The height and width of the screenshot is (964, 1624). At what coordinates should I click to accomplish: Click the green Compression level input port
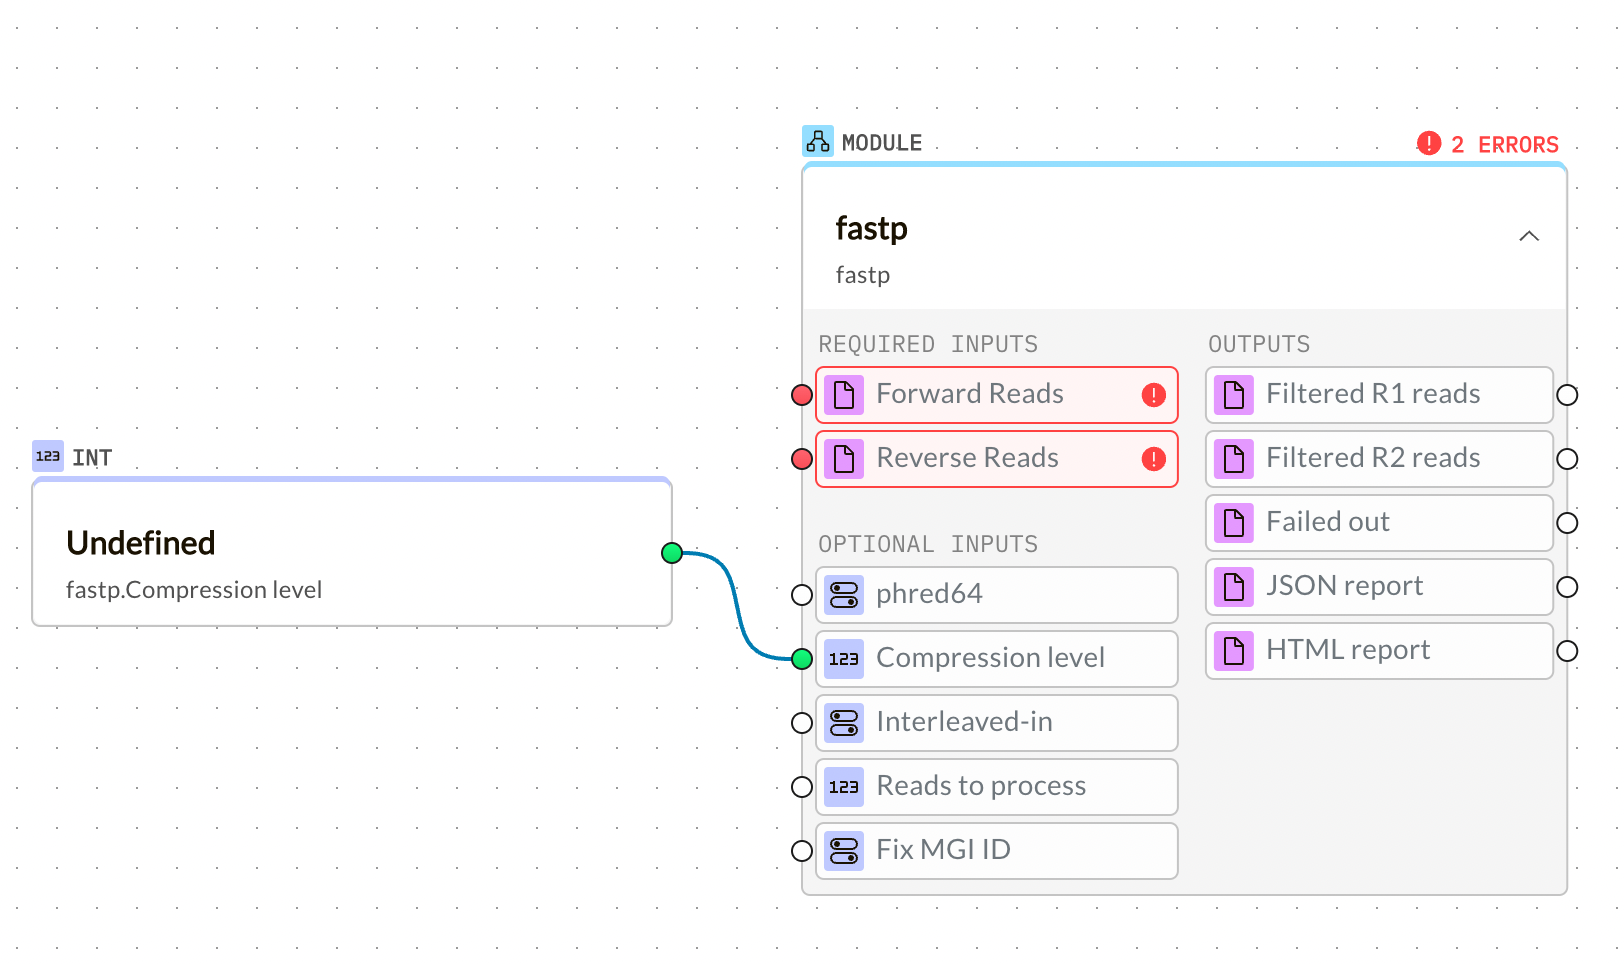tap(801, 658)
